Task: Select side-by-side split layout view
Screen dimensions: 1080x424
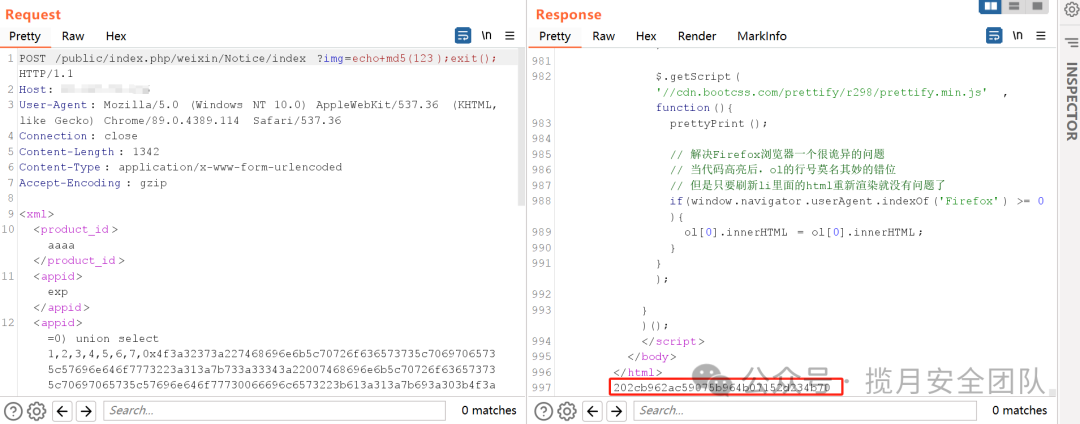Action: 990,6
